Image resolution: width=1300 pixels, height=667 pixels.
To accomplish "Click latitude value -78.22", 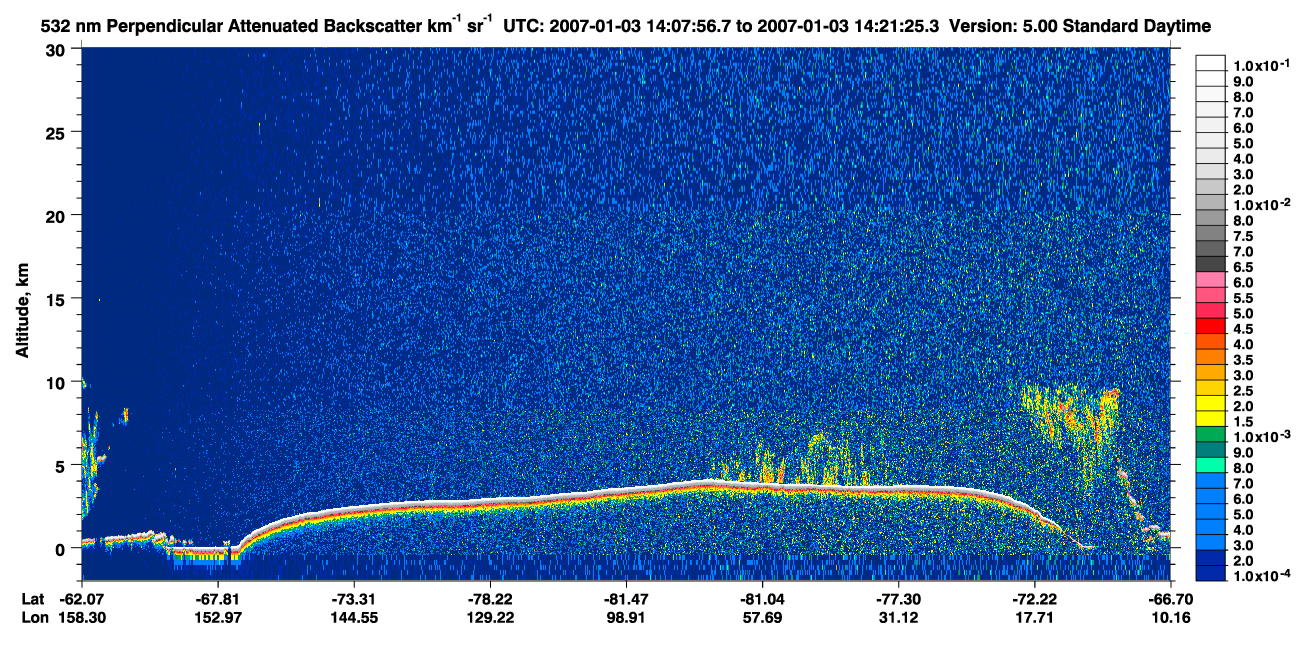I will (x=490, y=599).
